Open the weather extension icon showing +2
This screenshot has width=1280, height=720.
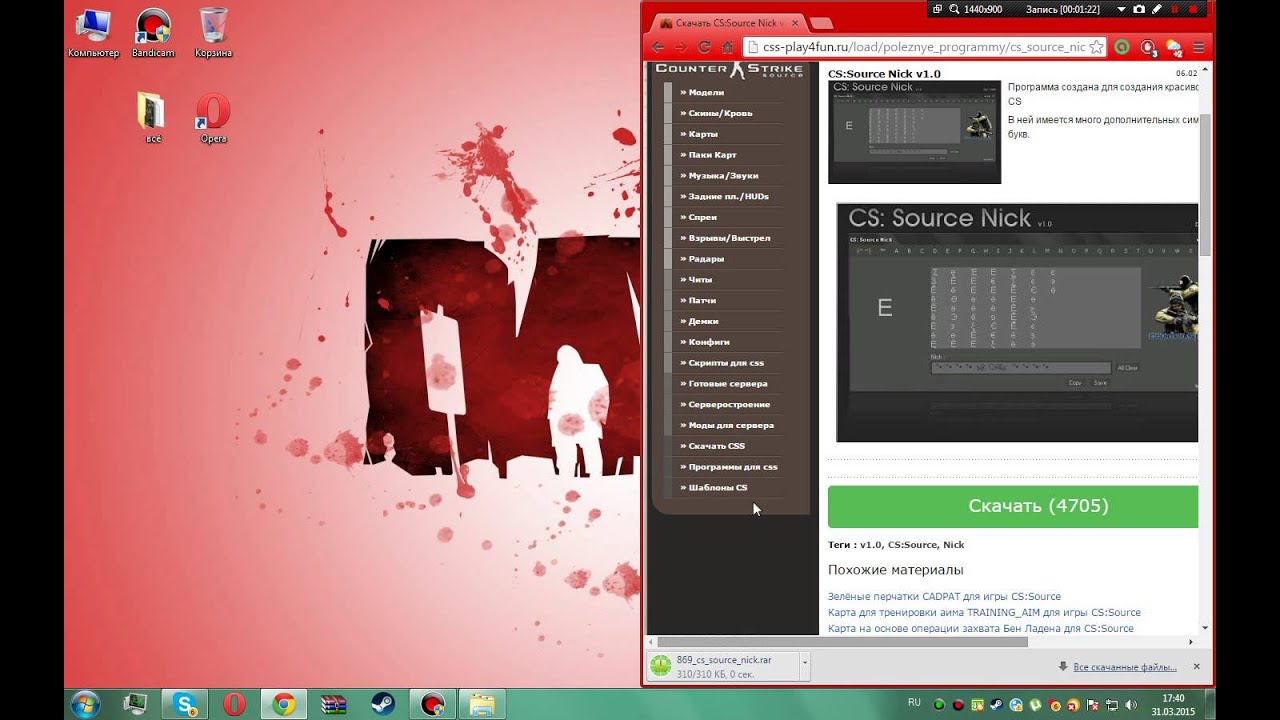pos(1174,47)
